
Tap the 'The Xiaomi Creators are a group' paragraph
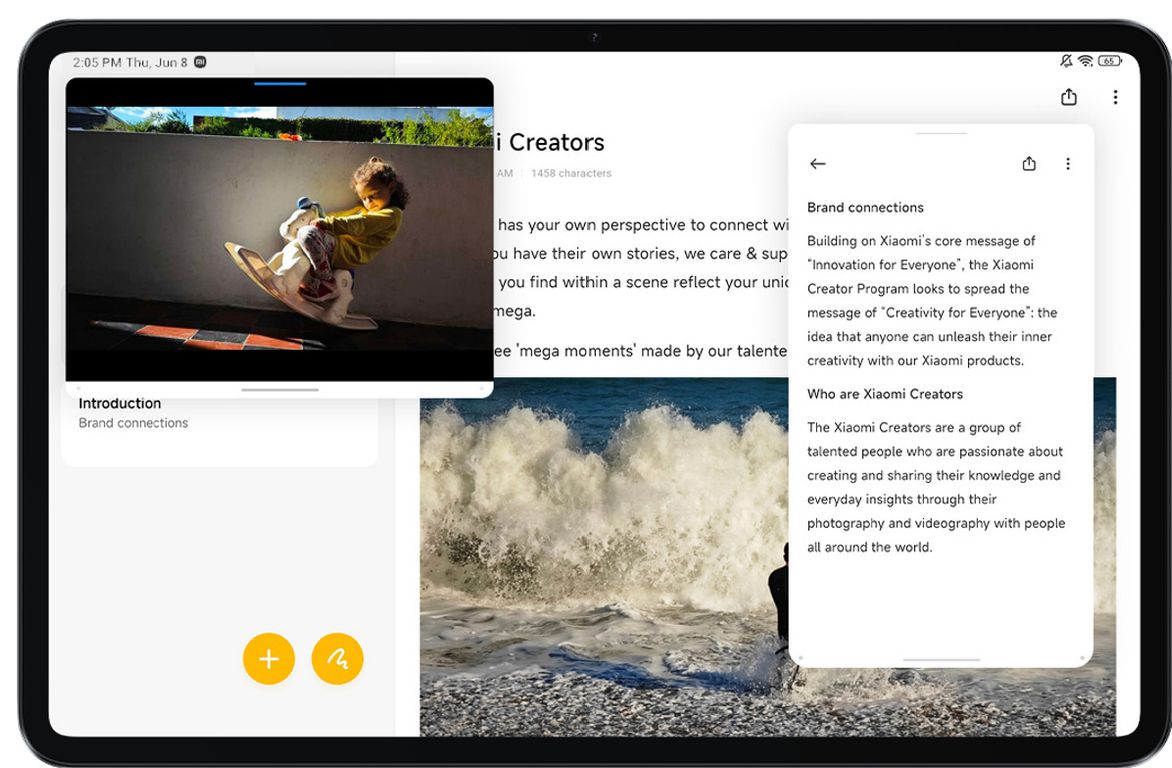pos(936,487)
